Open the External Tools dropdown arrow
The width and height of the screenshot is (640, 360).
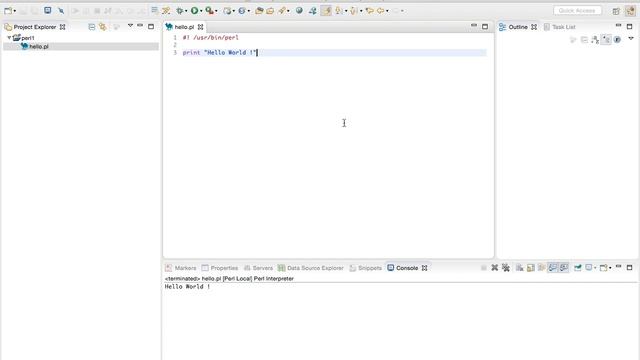[x=216, y=11]
